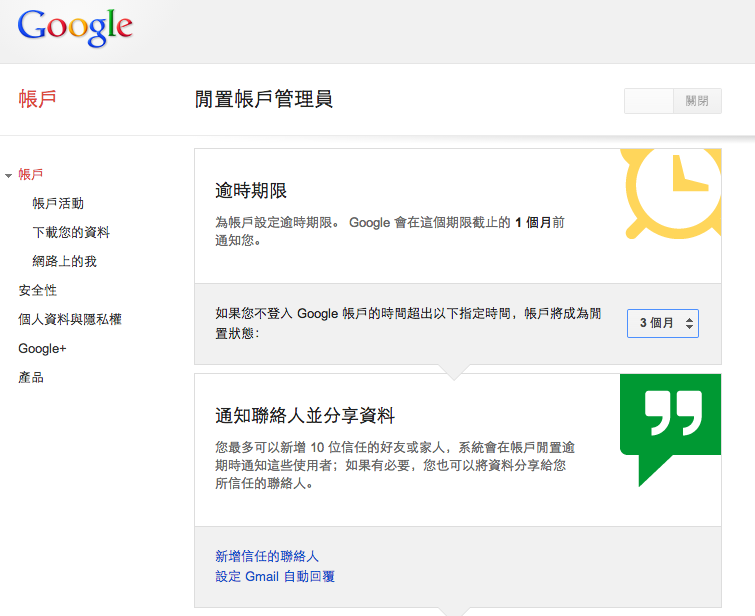Screen dimensions: 755x616
Task: Click 設定 Gmail 自動回覆 link
Action: pos(275,576)
